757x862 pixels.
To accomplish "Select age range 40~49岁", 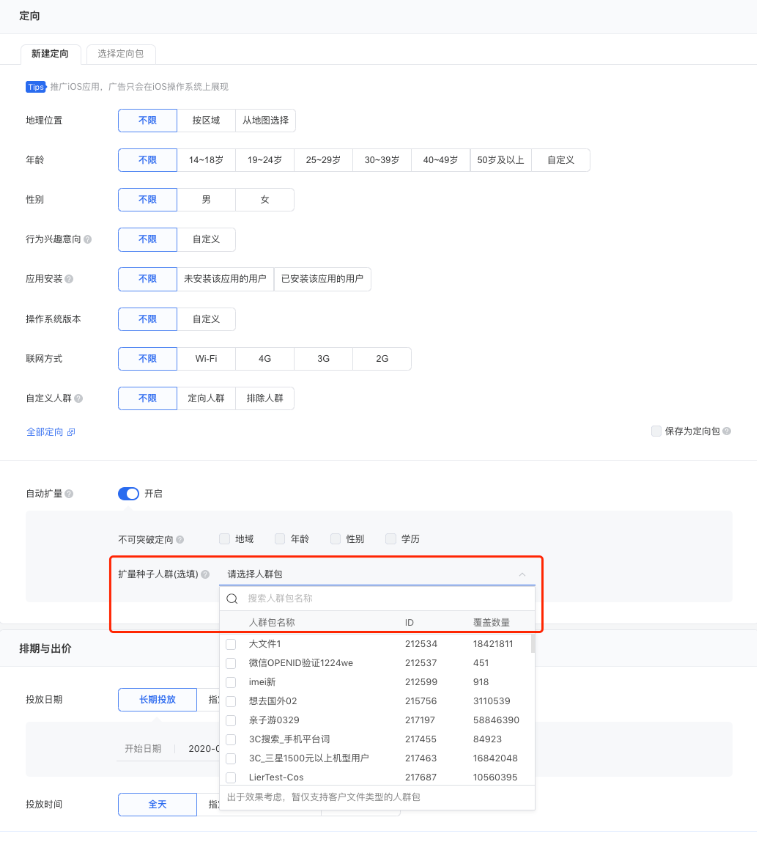I will [x=440, y=160].
